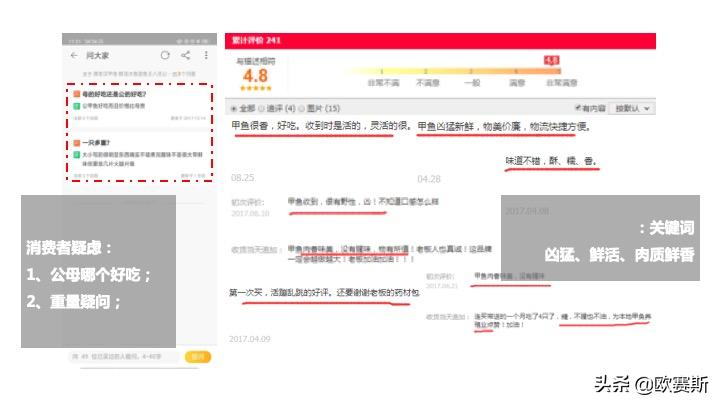Click the 非常不满 rating label

(x=383, y=83)
